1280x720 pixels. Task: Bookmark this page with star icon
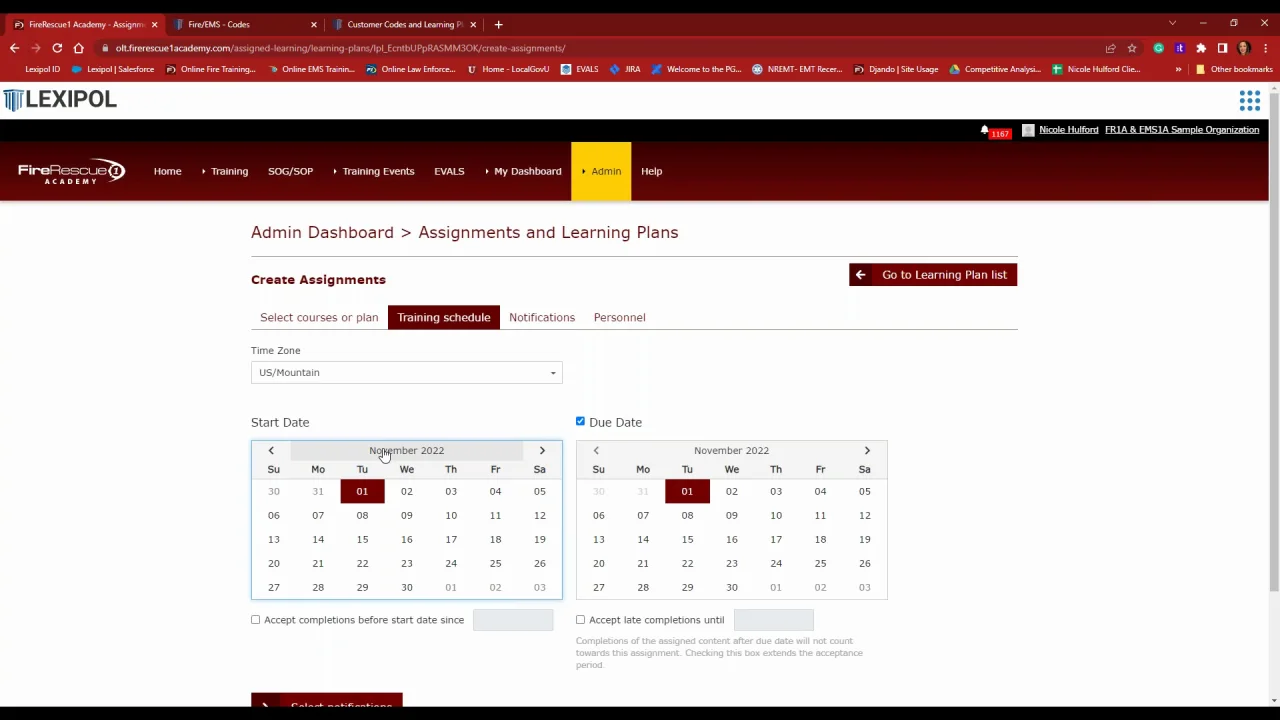tap(1132, 48)
